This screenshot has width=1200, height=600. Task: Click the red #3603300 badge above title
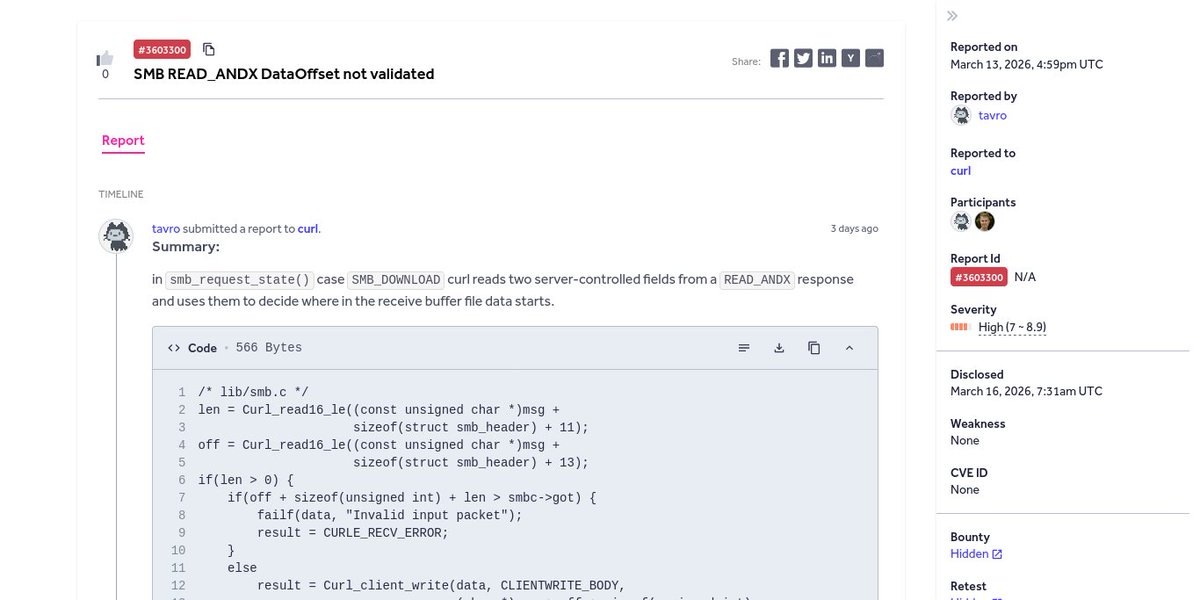tap(162, 49)
